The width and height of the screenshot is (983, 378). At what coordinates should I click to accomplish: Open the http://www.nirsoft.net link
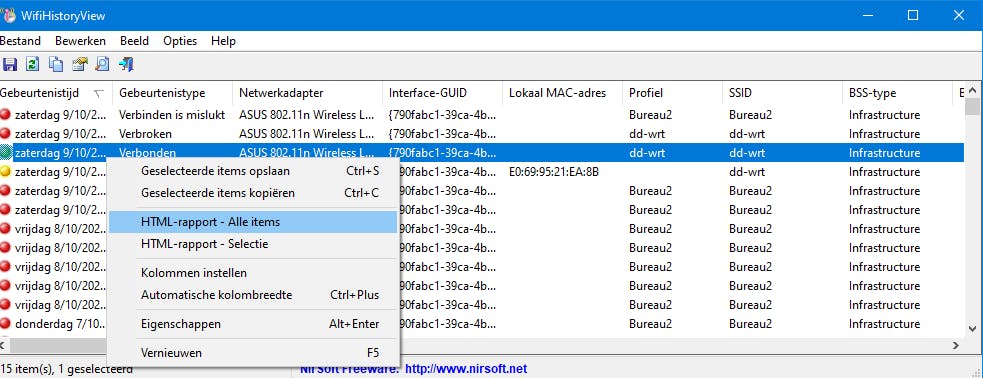point(466,369)
